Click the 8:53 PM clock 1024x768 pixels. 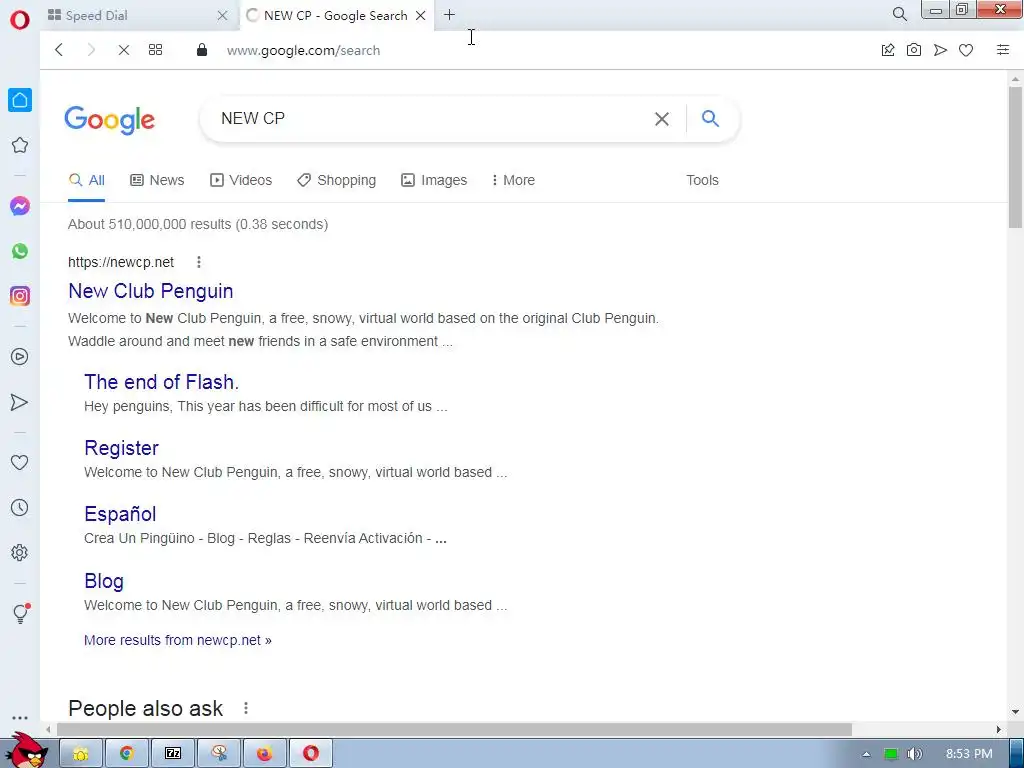pyautogui.click(x=969, y=754)
